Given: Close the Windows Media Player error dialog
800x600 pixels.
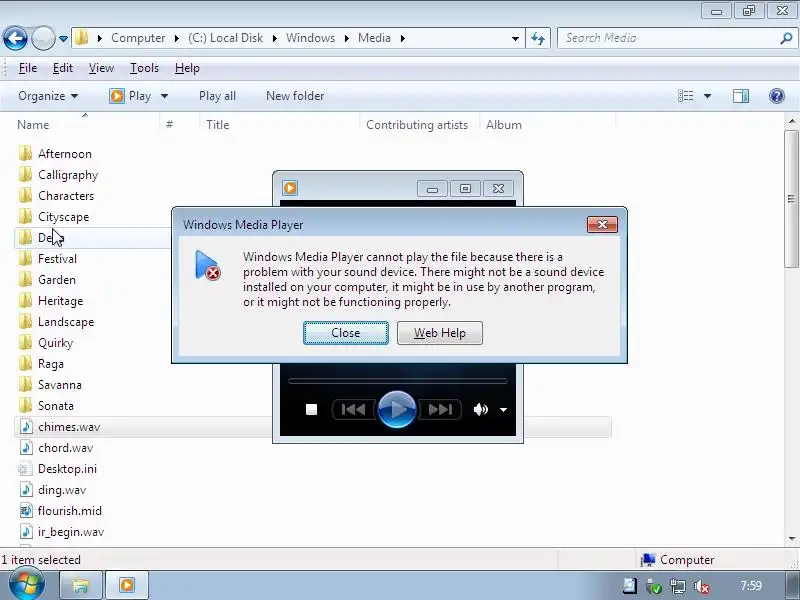Looking at the screenshot, I should tap(602, 224).
